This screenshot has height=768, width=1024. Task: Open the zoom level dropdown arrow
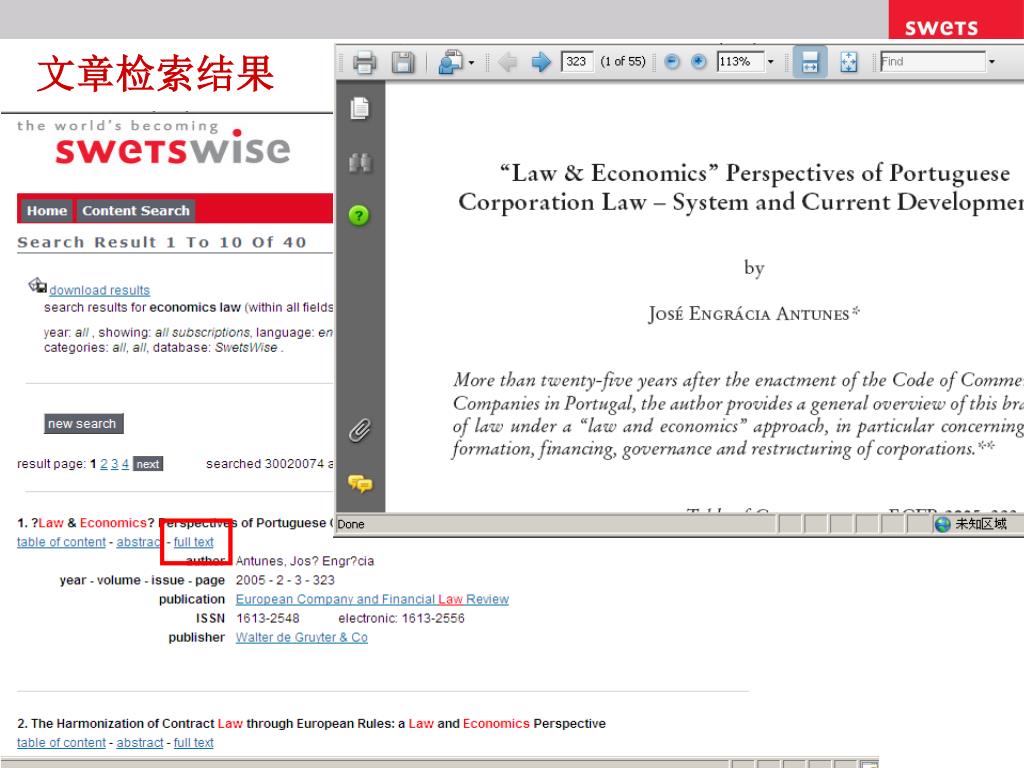click(771, 62)
